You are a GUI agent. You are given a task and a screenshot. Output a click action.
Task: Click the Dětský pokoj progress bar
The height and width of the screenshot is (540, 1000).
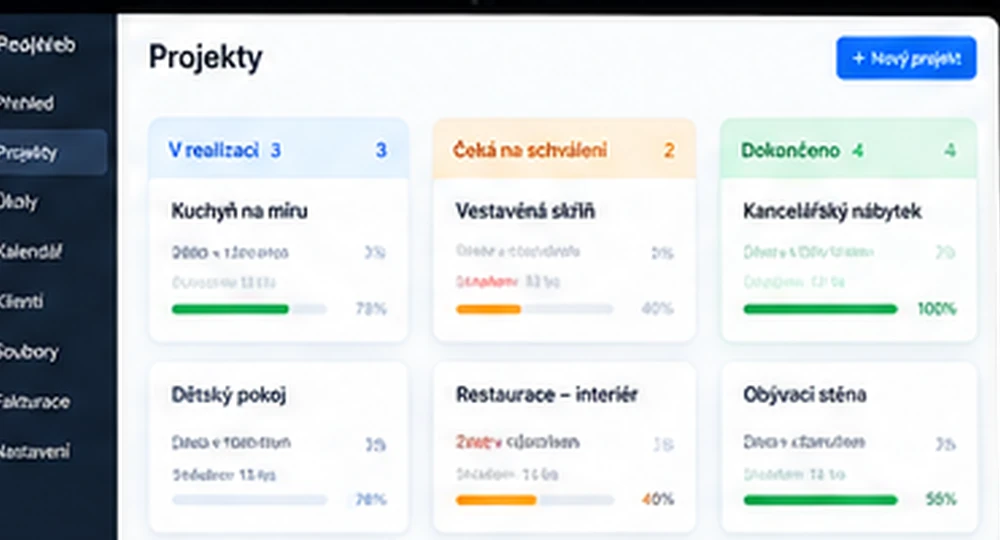pos(249,500)
